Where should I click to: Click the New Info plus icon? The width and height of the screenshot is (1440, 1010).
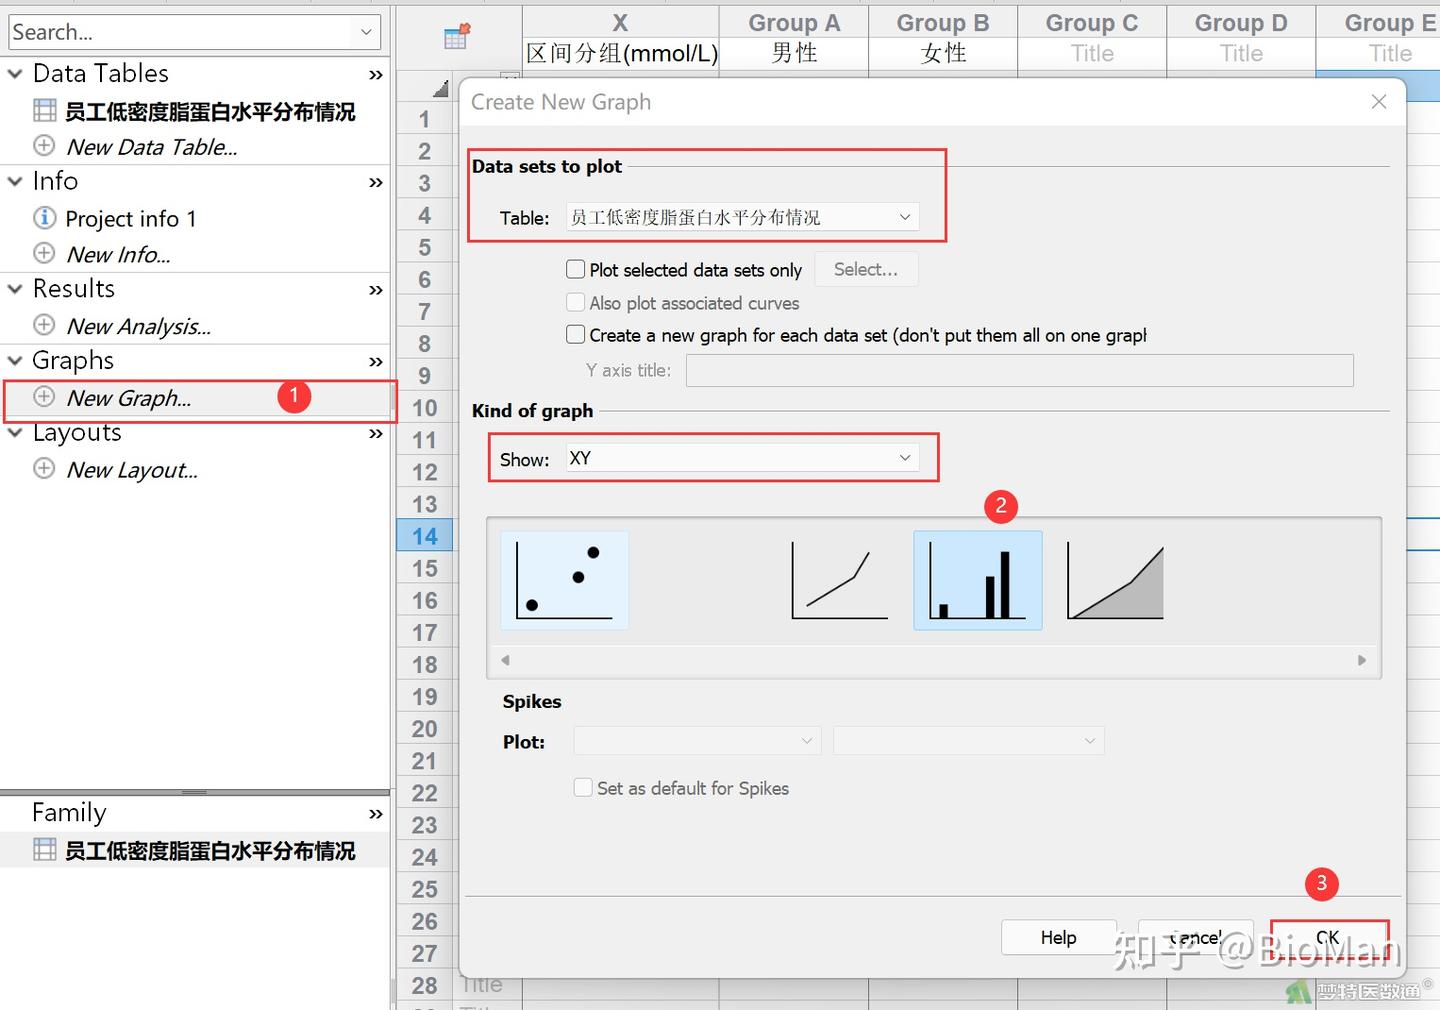(43, 254)
